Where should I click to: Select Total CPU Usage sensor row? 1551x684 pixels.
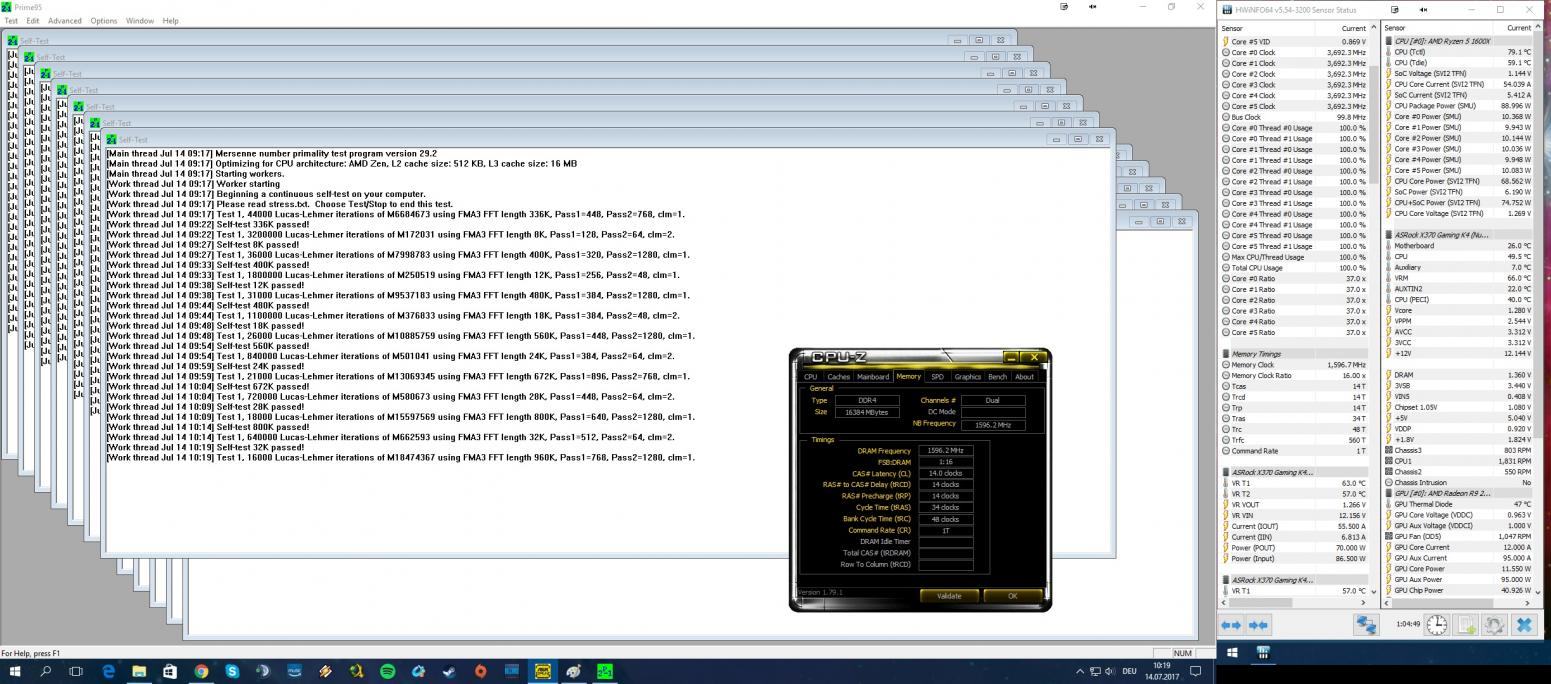1294,268
